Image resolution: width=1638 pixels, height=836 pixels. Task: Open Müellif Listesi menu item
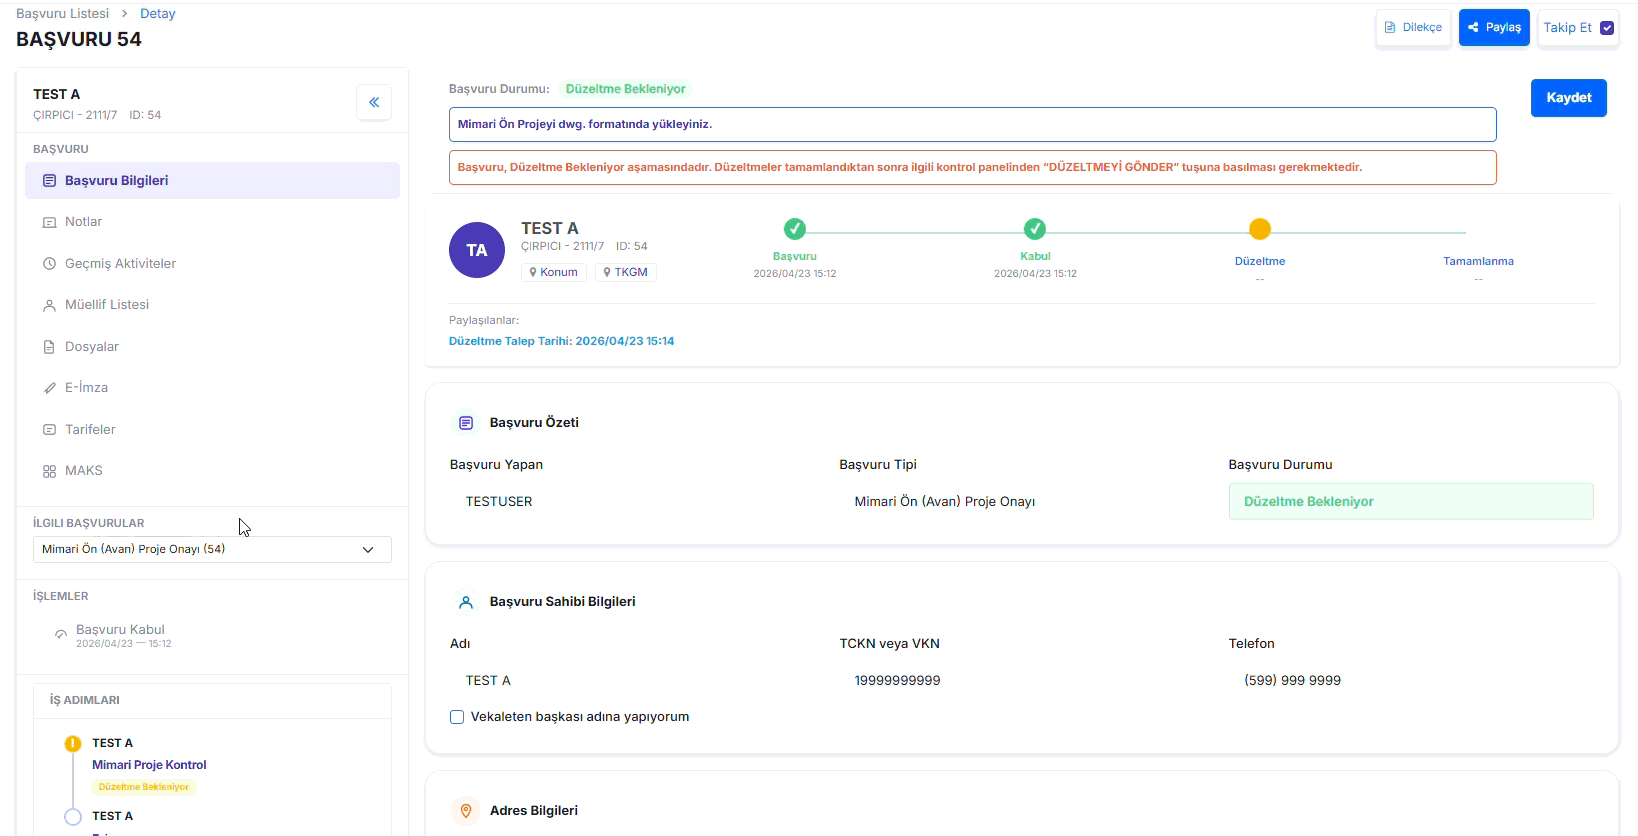(212, 305)
